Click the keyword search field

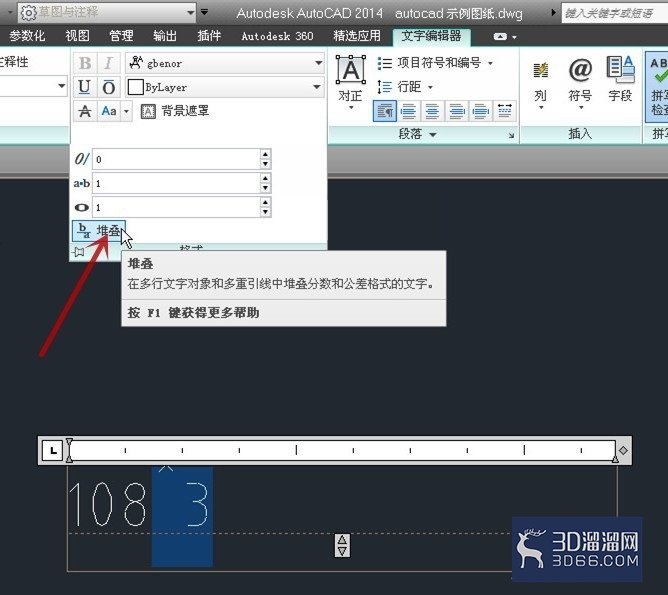(x=614, y=13)
